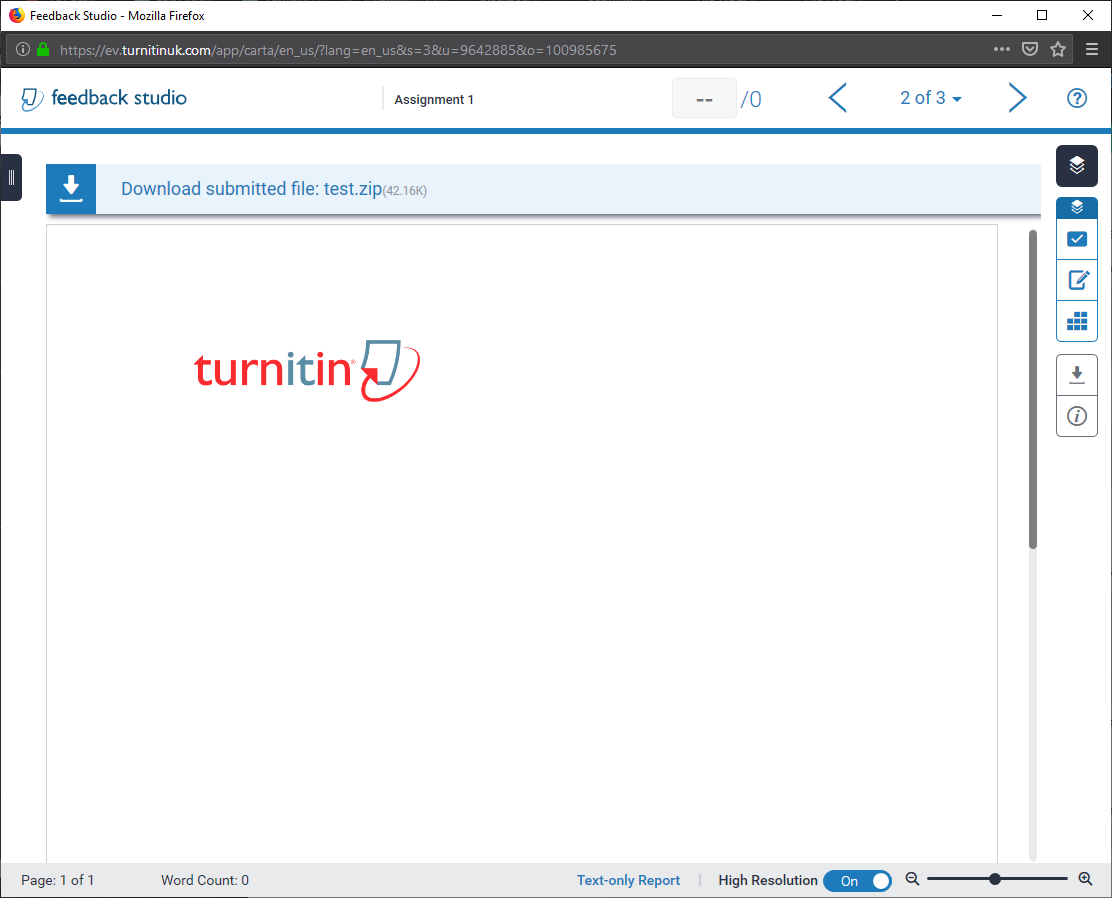Image resolution: width=1112 pixels, height=898 pixels.
Task: Click the sidebar download icon
Action: [x=1077, y=375]
